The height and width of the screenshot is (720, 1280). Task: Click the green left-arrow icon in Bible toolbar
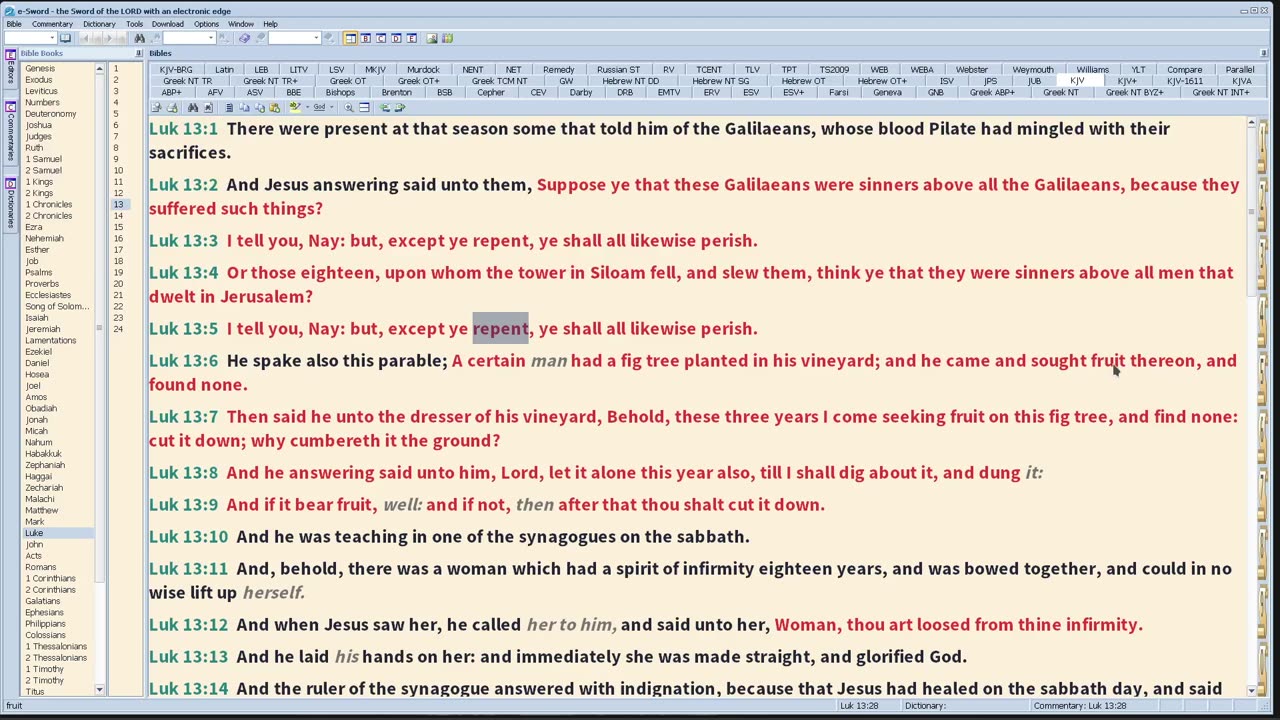(x=385, y=107)
